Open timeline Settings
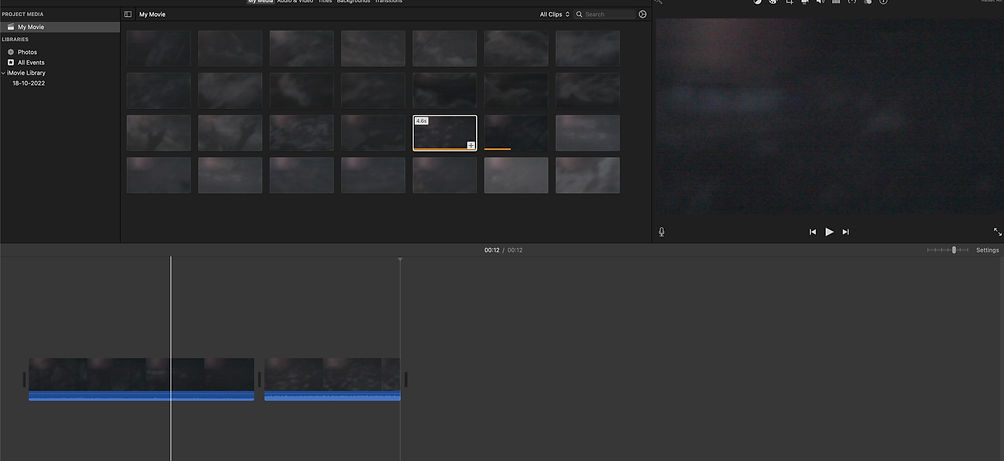Viewport: 1004px width, 461px height. pyautogui.click(x=987, y=250)
